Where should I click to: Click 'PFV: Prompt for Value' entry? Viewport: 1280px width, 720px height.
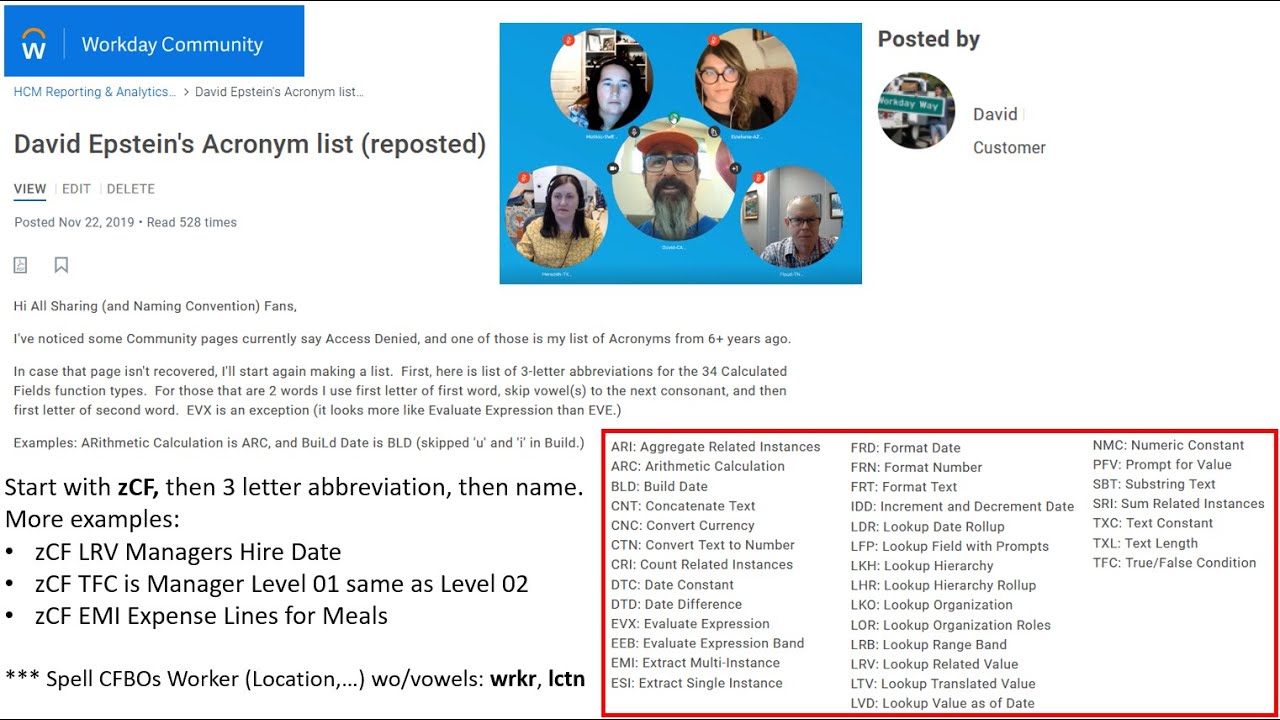coord(1162,464)
